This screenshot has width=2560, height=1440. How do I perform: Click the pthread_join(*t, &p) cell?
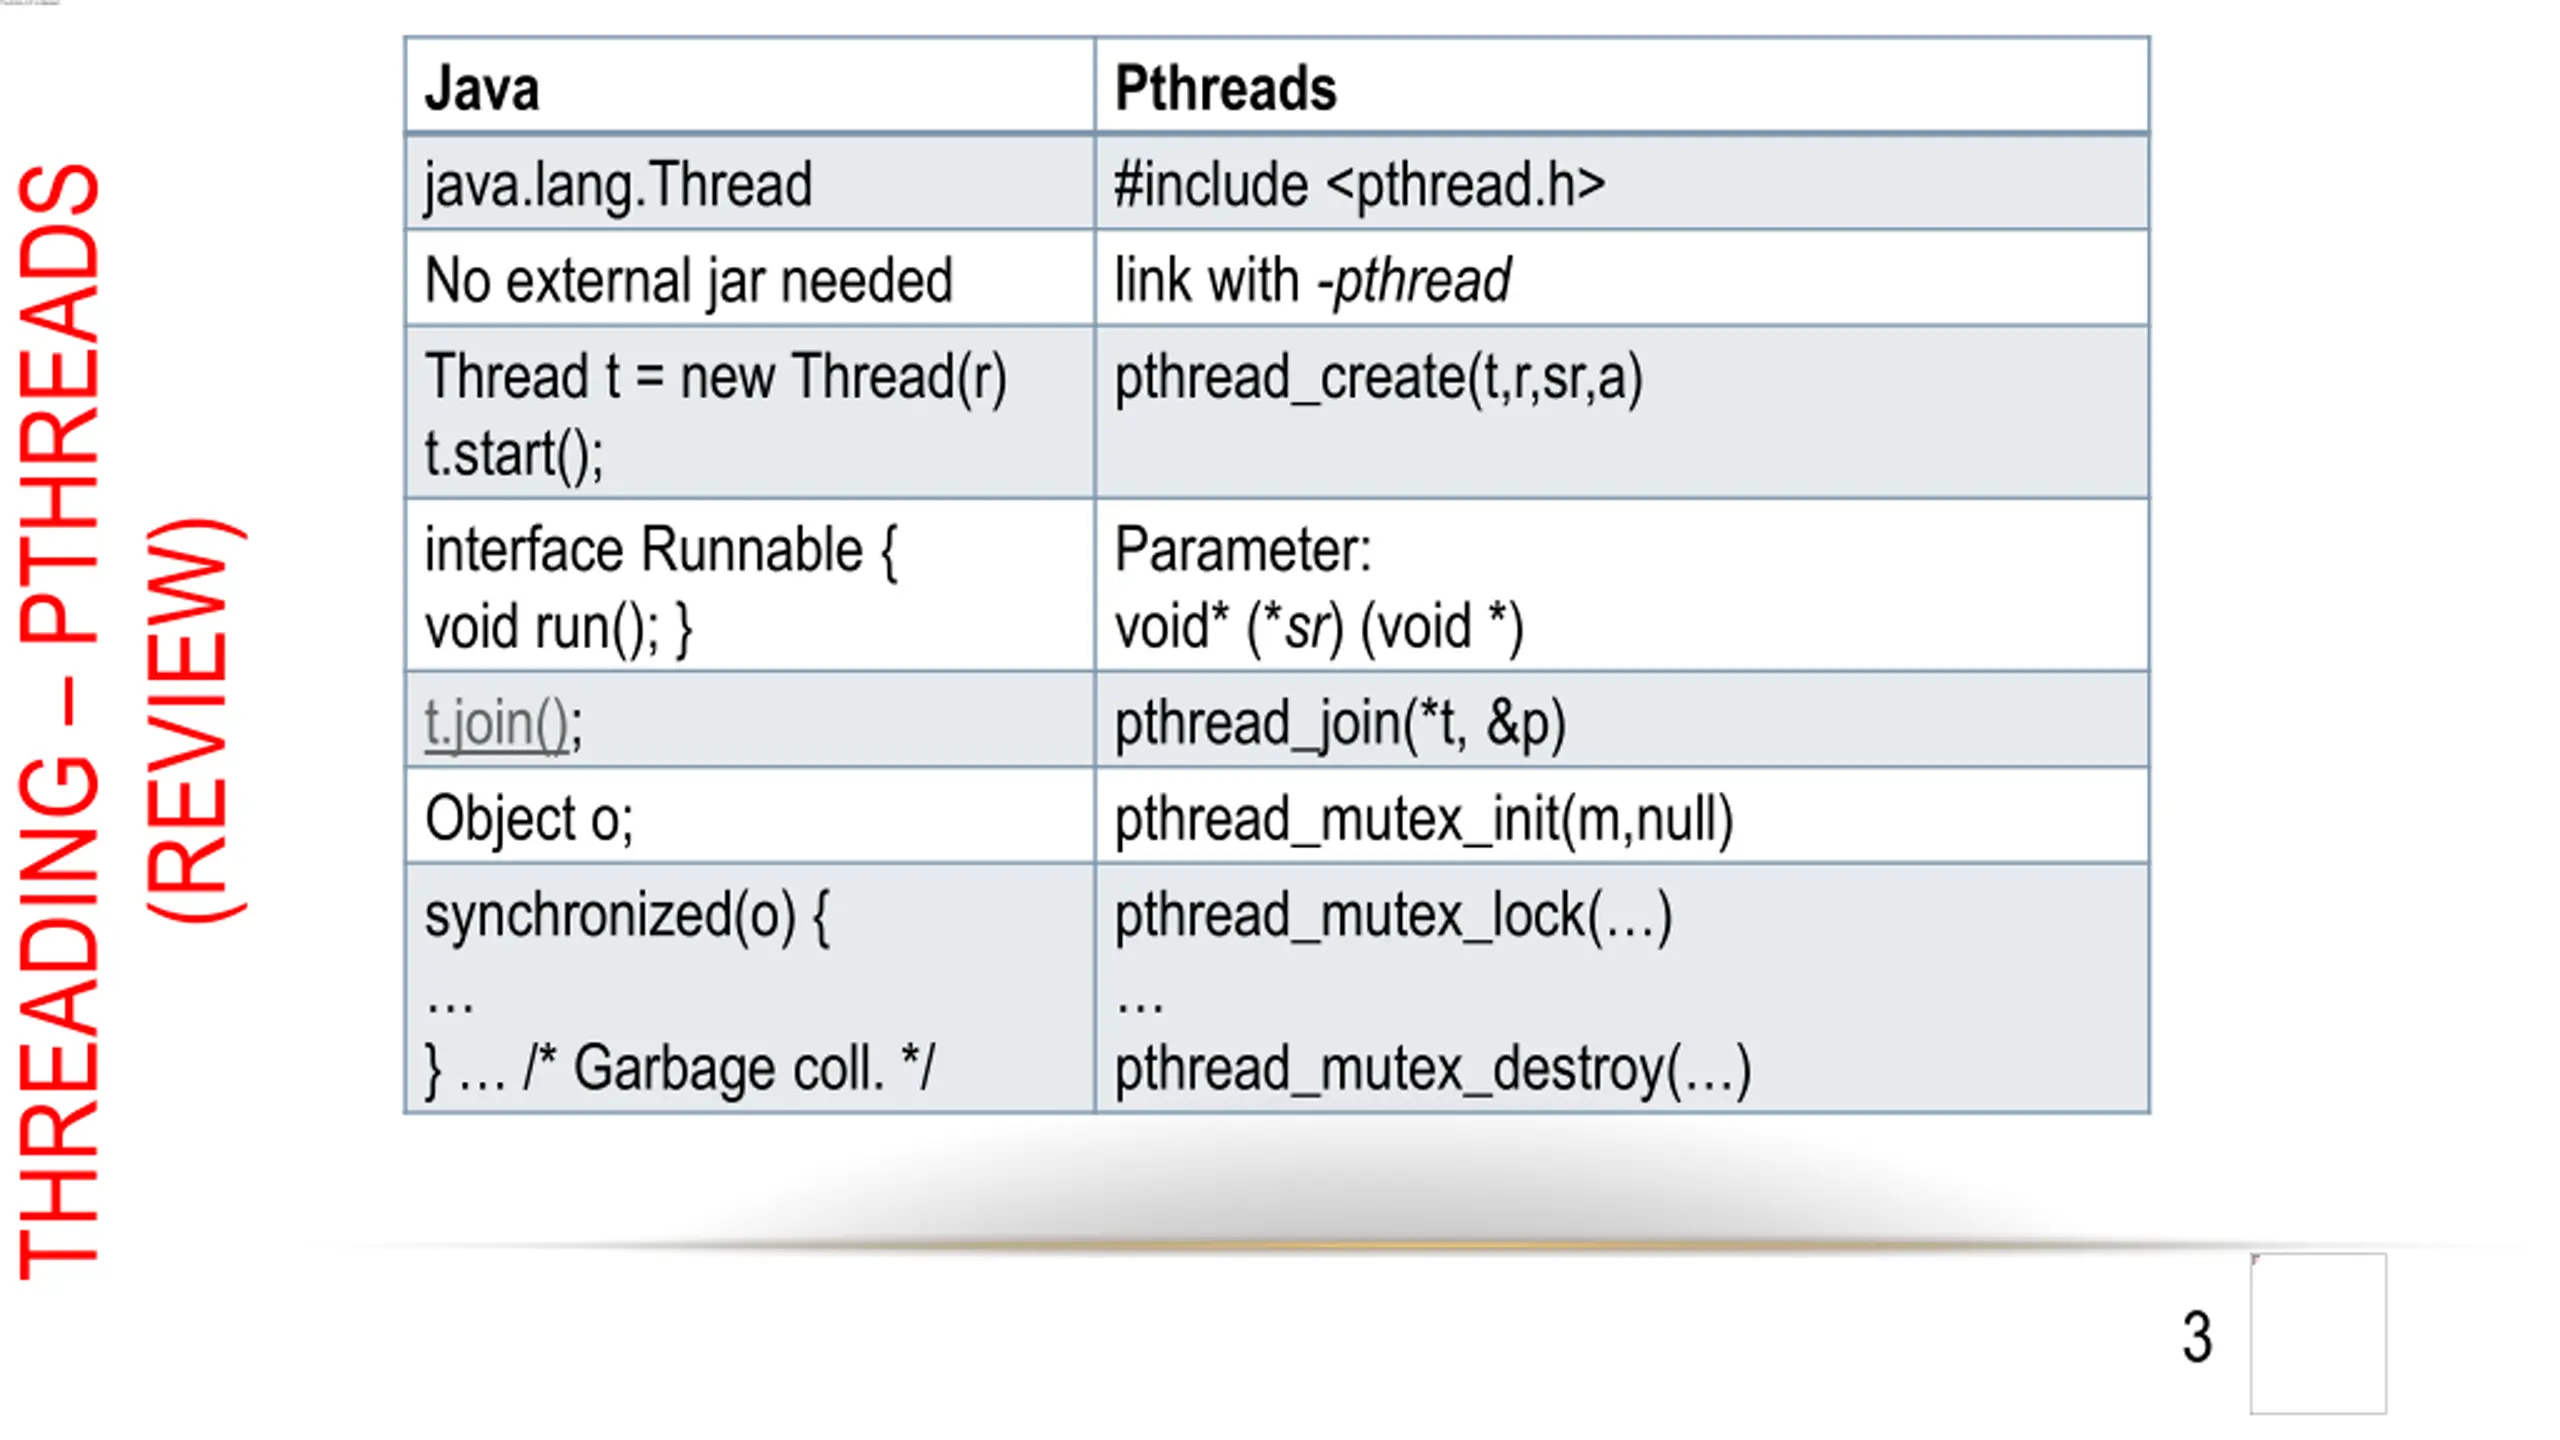pyautogui.click(x=1622, y=720)
